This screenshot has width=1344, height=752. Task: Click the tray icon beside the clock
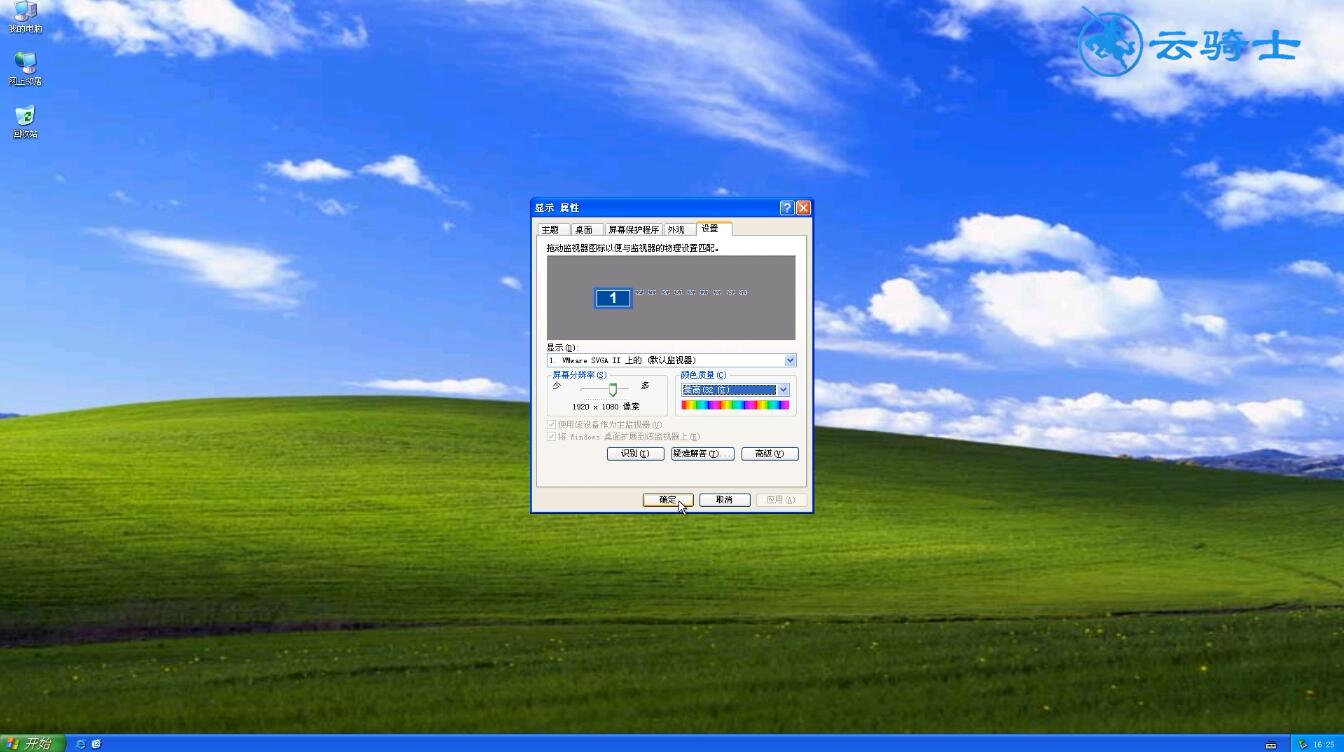pos(1302,744)
